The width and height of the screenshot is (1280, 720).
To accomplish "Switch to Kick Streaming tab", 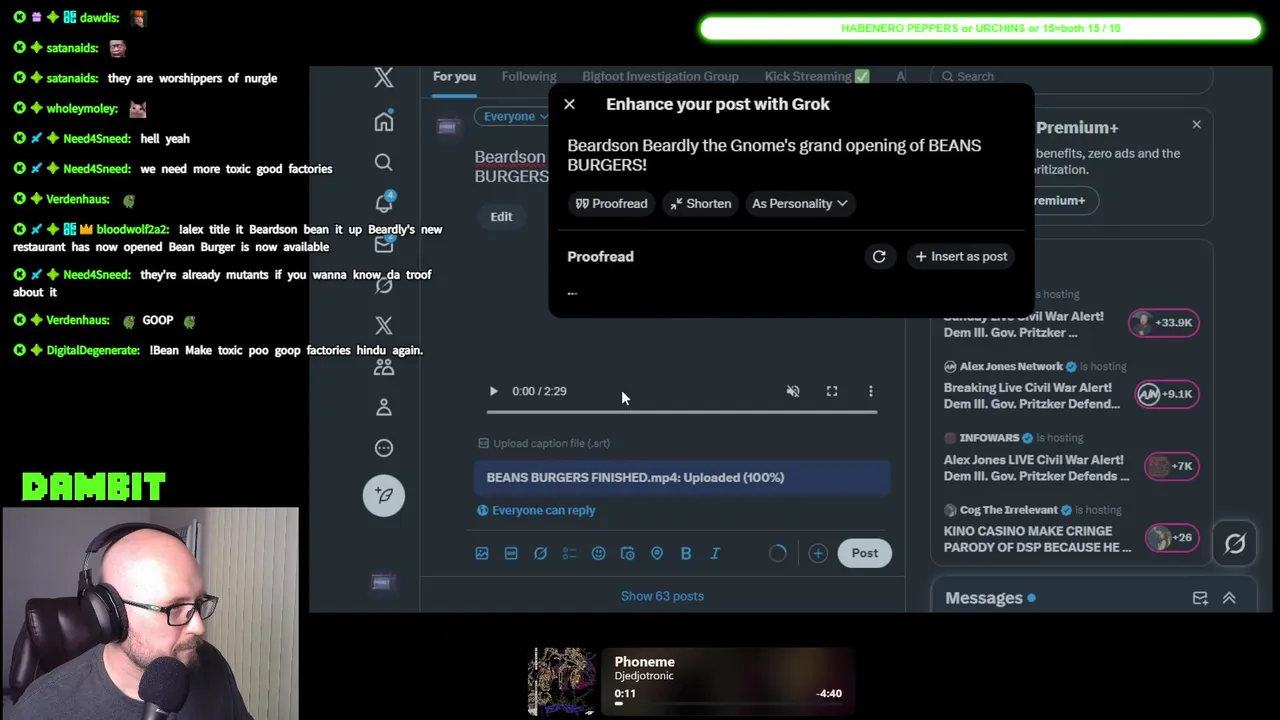I will [x=817, y=76].
